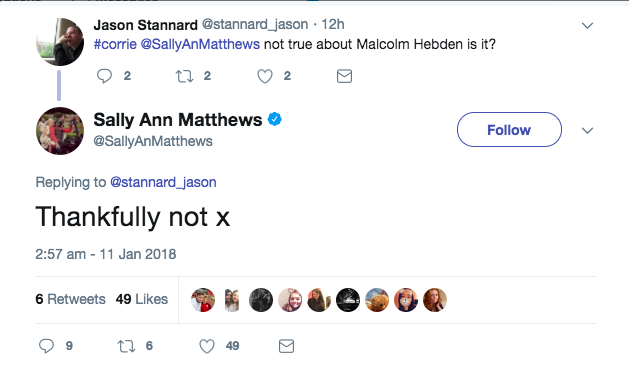The height and width of the screenshot is (384, 629).
Task: Like the 'Thankfully not x' tweet
Action: point(207,346)
